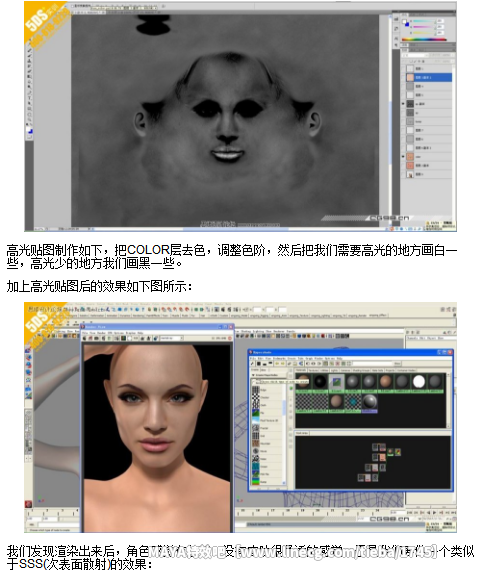The image size is (479, 571).
Task: Open the Graph menu in Hypershade
Action: point(309,358)
